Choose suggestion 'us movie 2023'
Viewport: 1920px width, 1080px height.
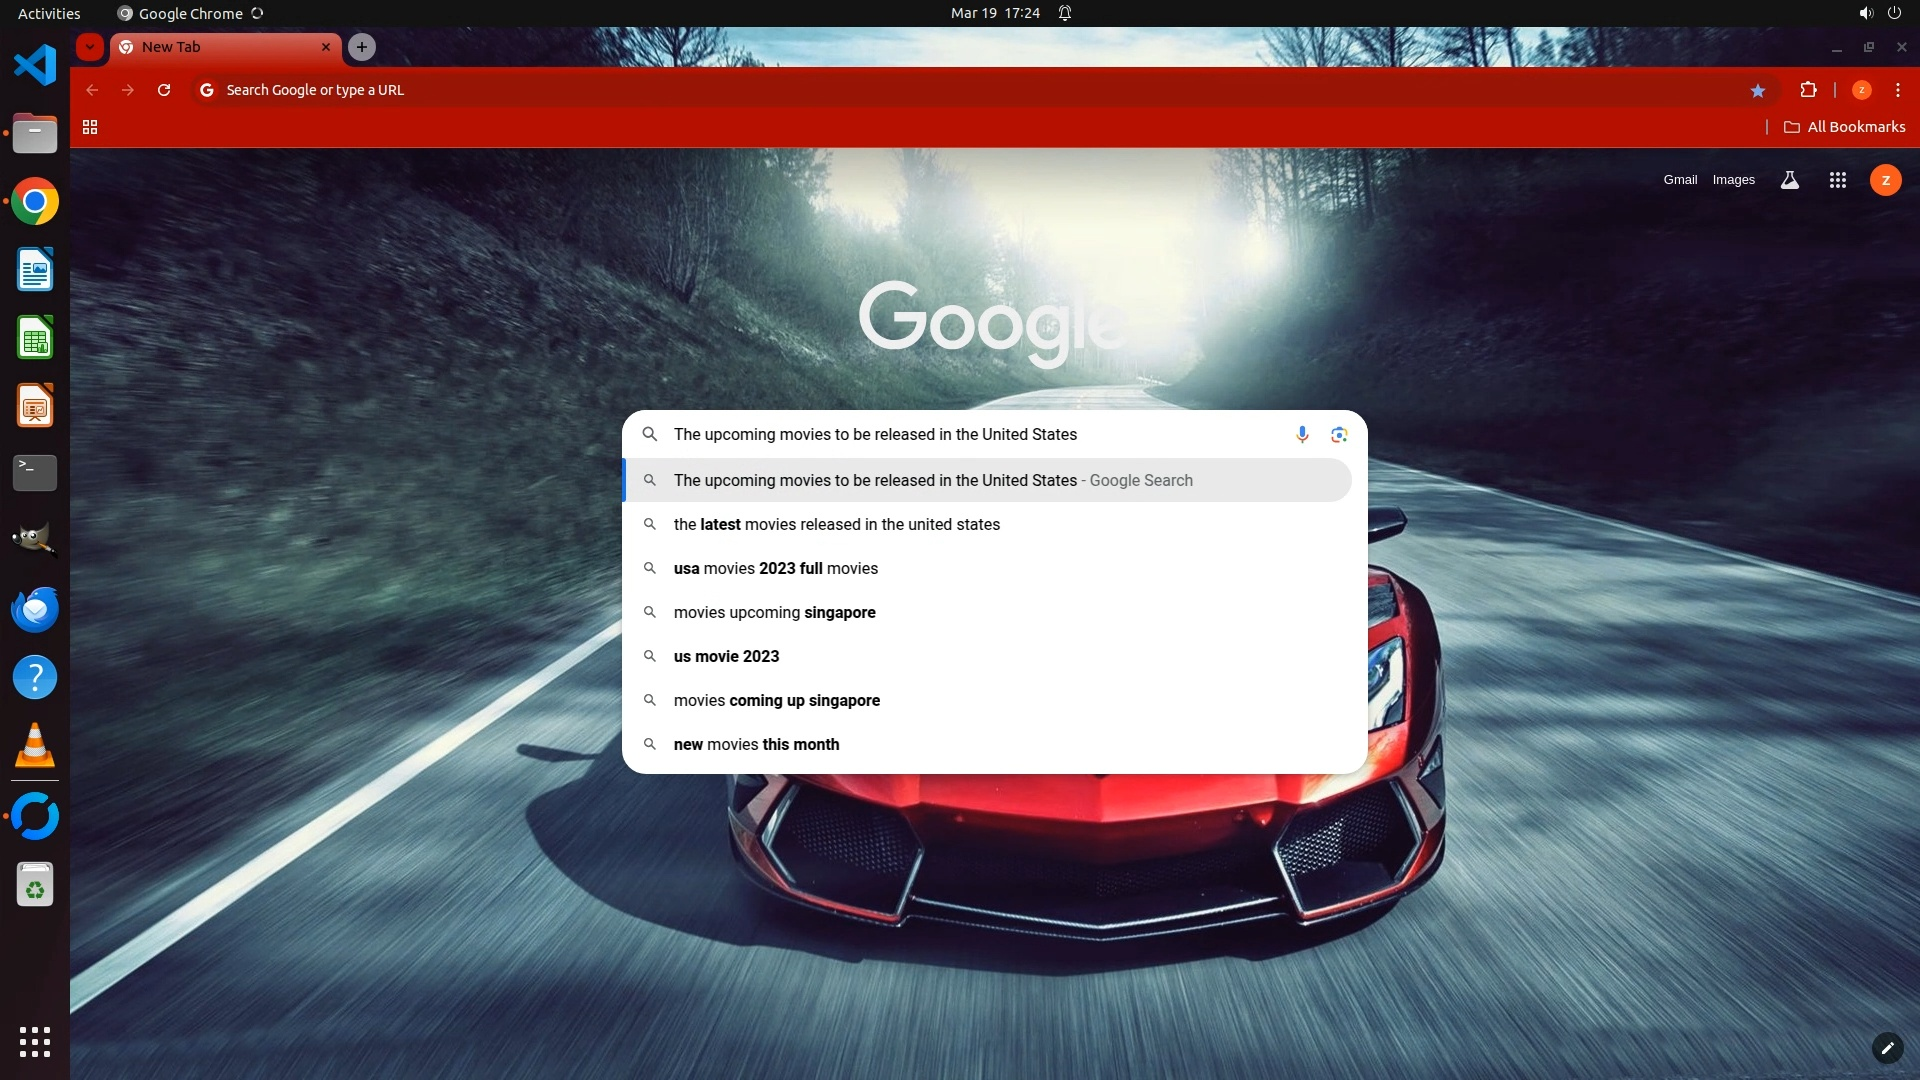coord(726,656)
